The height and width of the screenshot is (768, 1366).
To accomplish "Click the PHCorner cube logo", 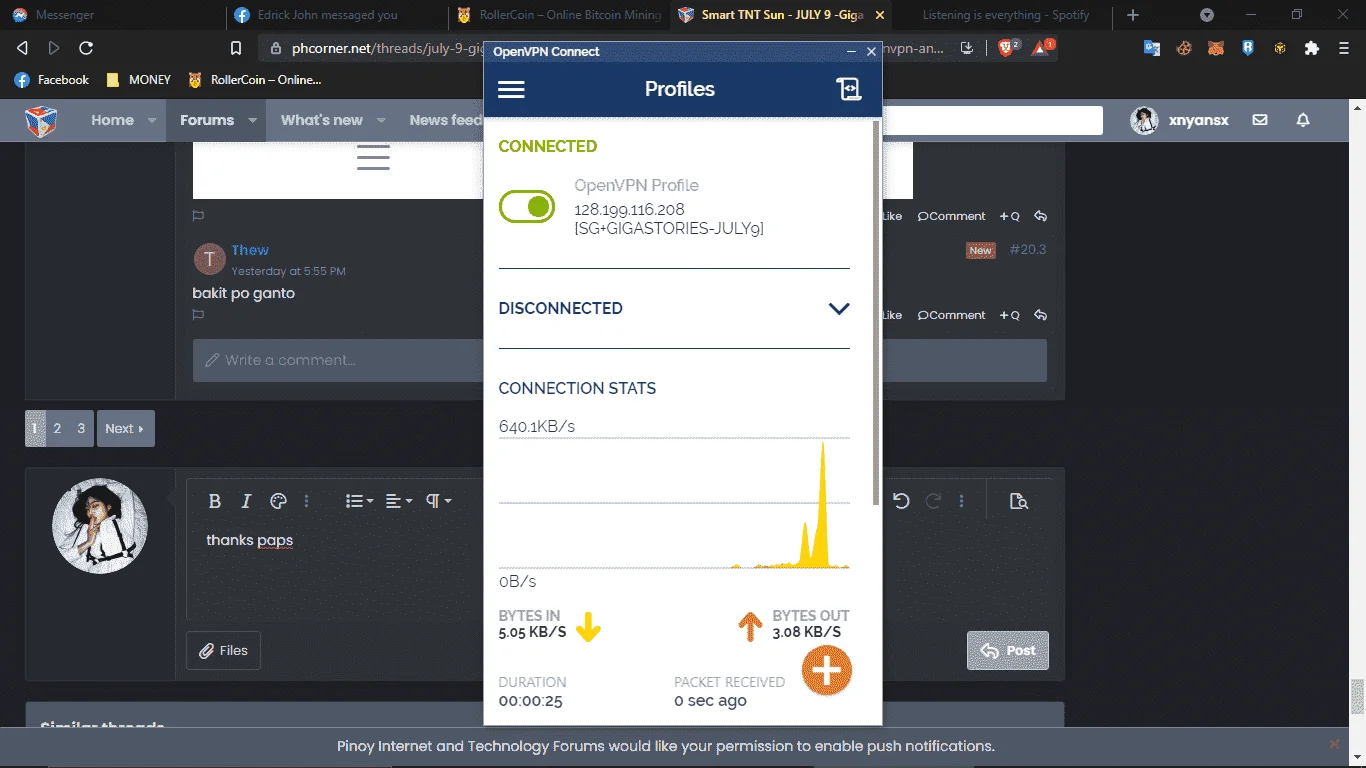I will pos(41,120).
